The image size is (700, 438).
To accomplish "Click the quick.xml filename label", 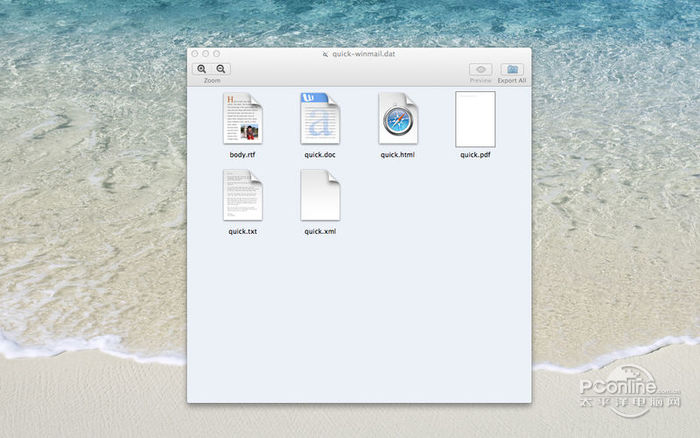I will (x=320, y=231).
